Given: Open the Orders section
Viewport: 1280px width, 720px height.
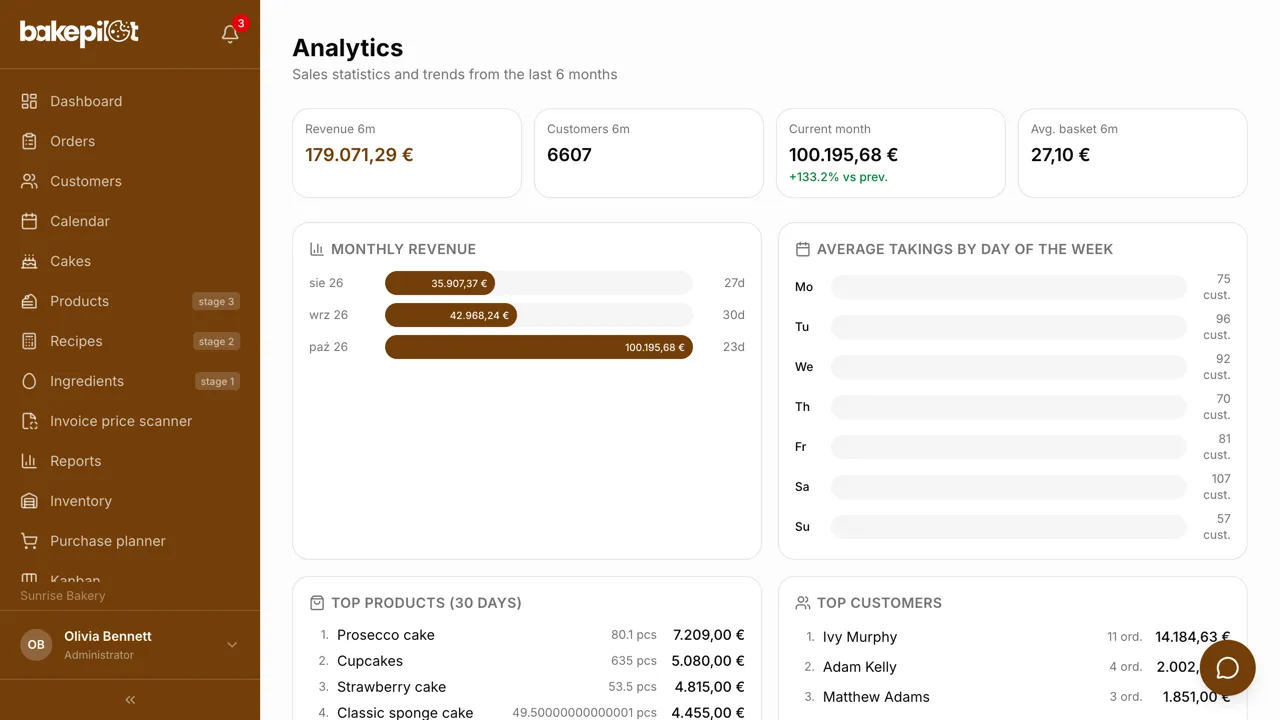Looking at the screenshot, I should [130, 141].
